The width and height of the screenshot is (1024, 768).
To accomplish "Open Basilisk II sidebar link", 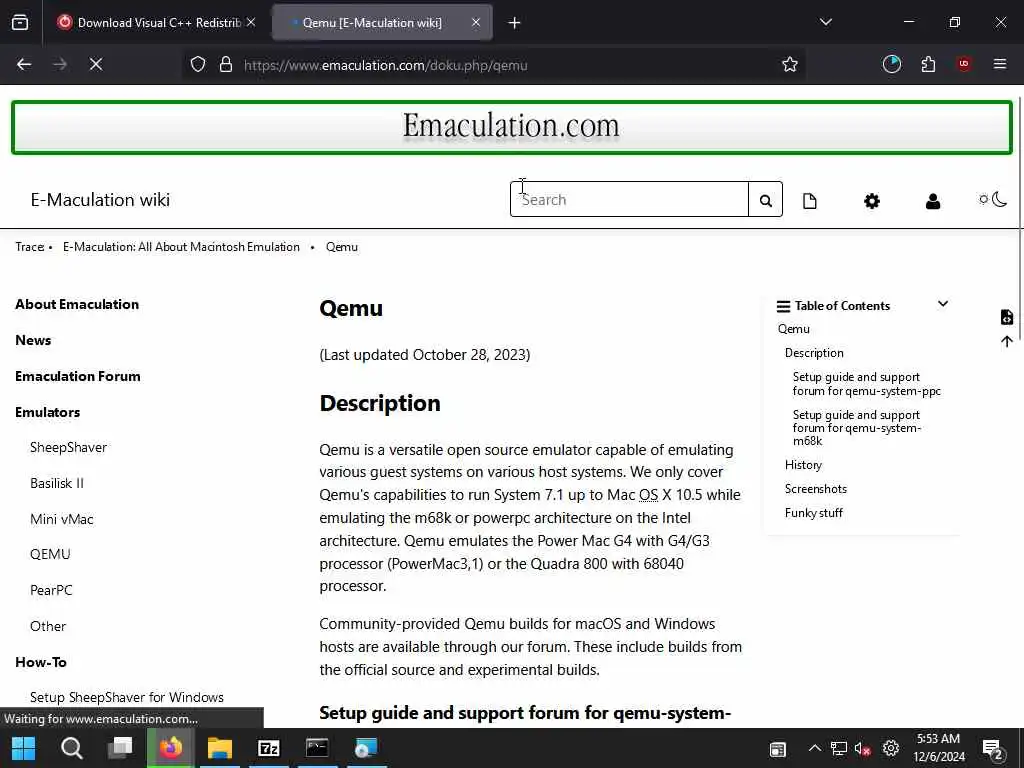I will tap(57, 483).
